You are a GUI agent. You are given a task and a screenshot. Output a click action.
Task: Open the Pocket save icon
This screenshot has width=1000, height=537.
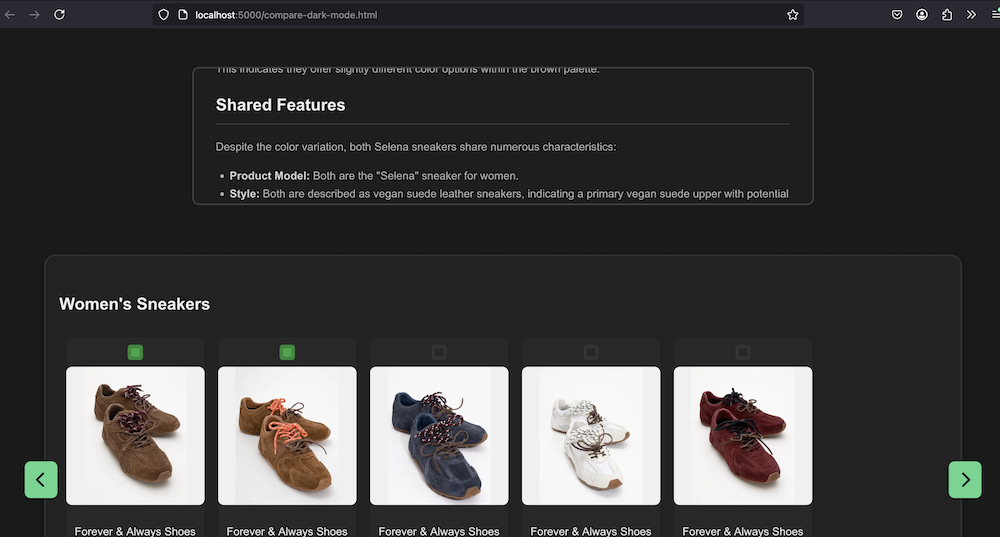pyautogui.click(x=897, y=15)
